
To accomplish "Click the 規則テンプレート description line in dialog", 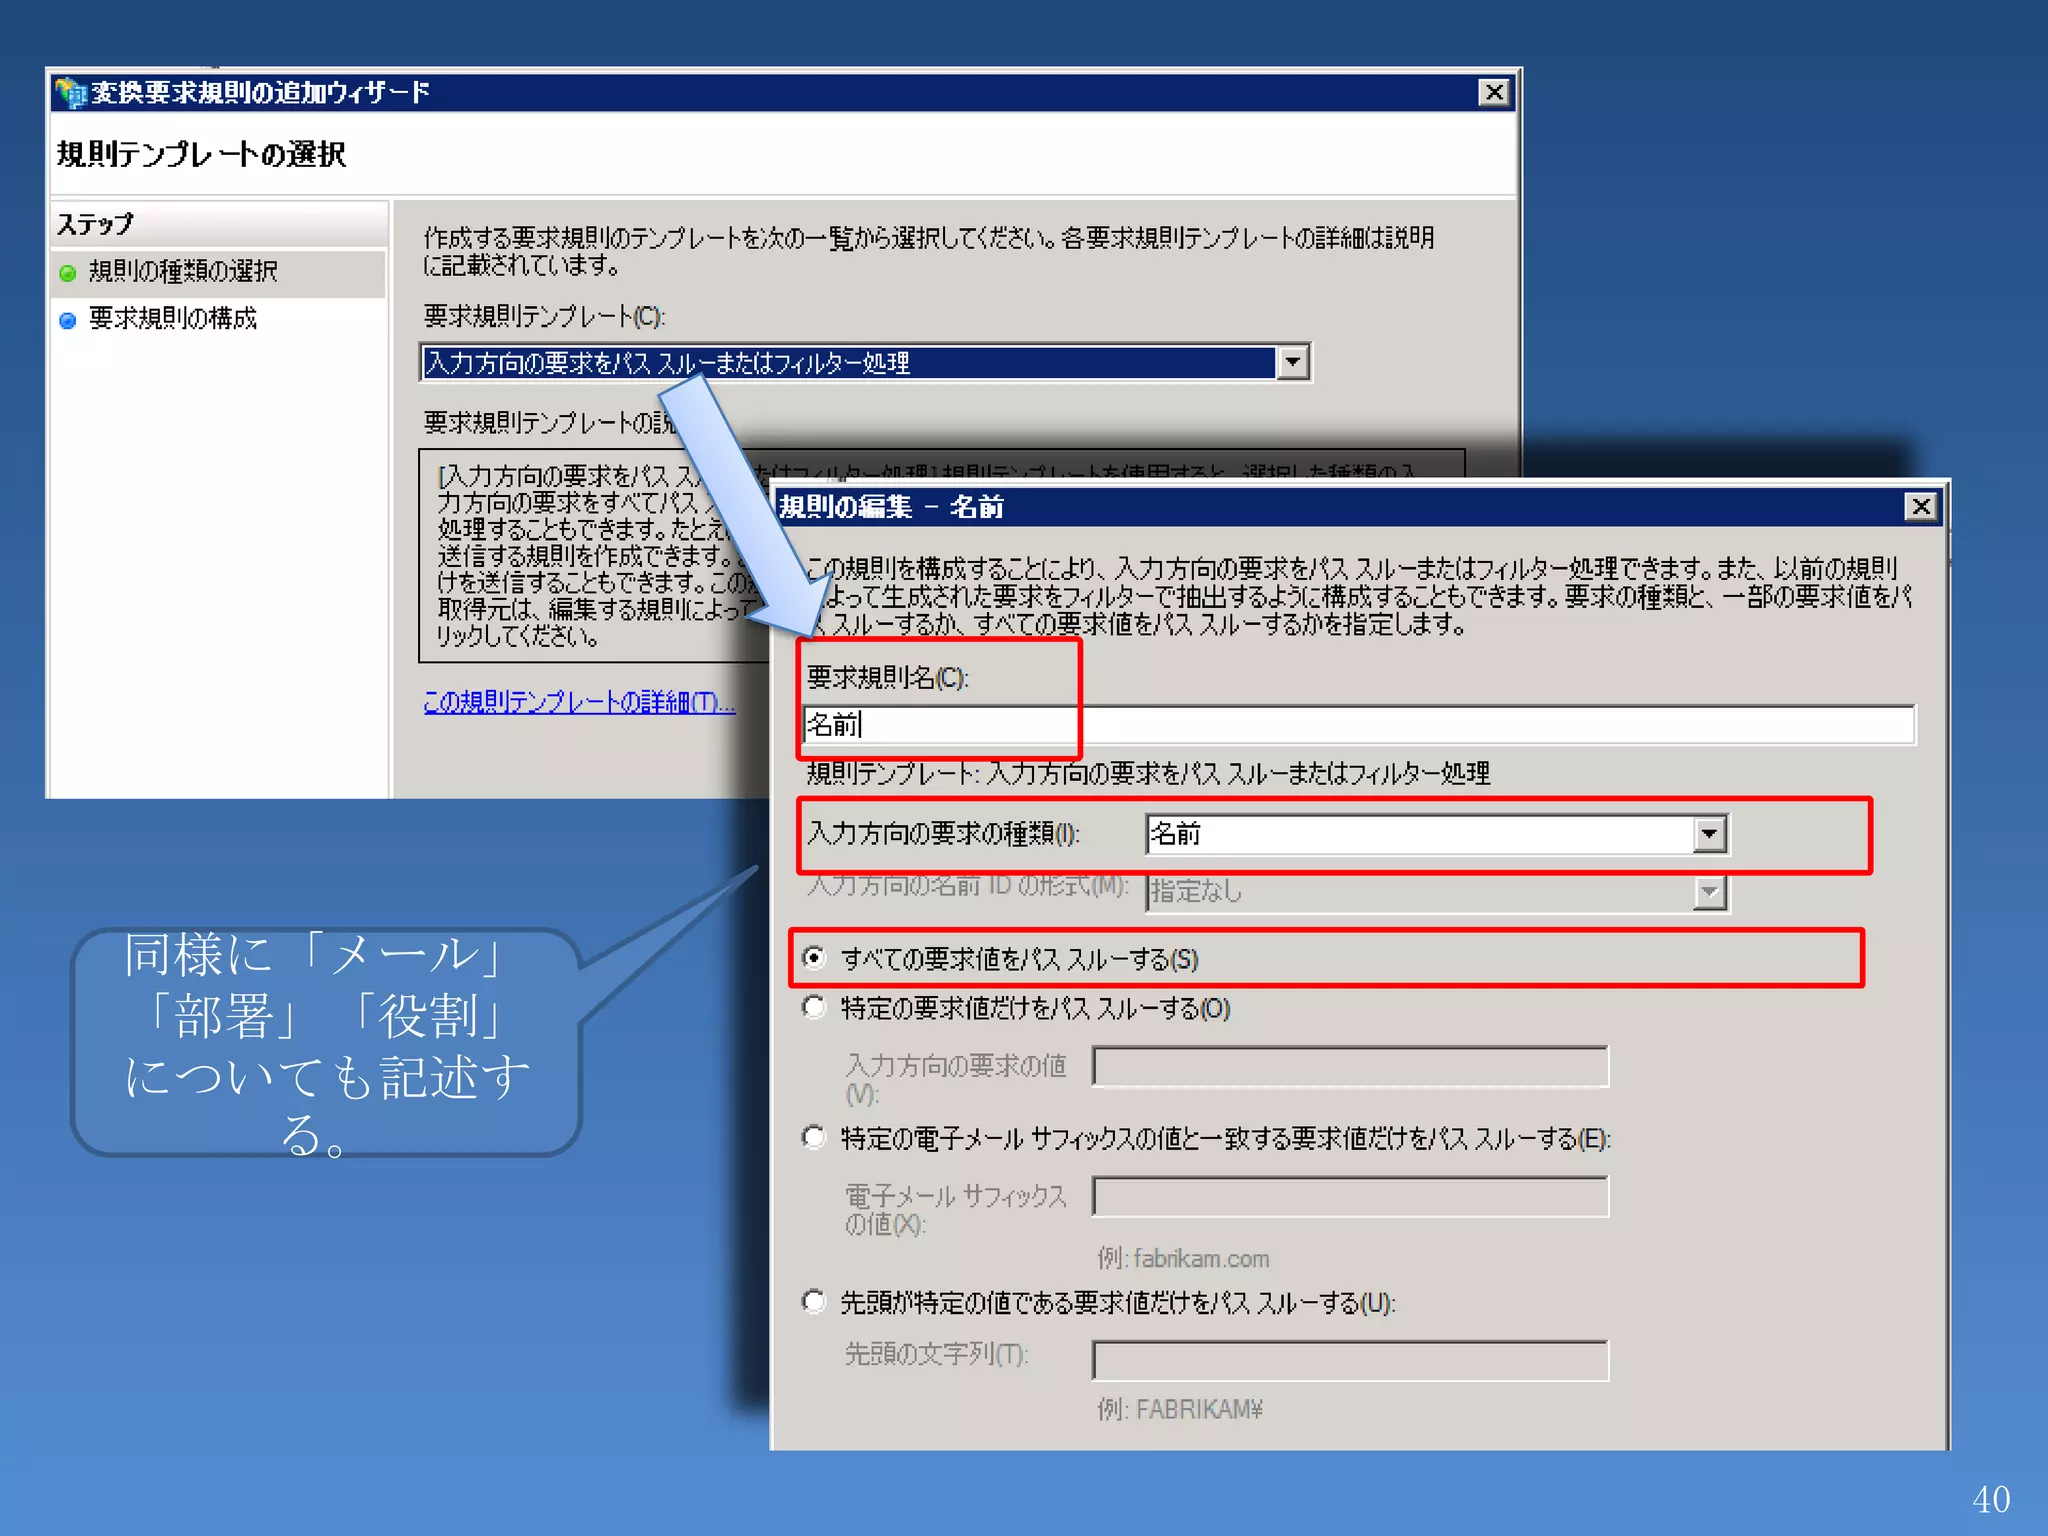I will click(x=1148, y=773).
